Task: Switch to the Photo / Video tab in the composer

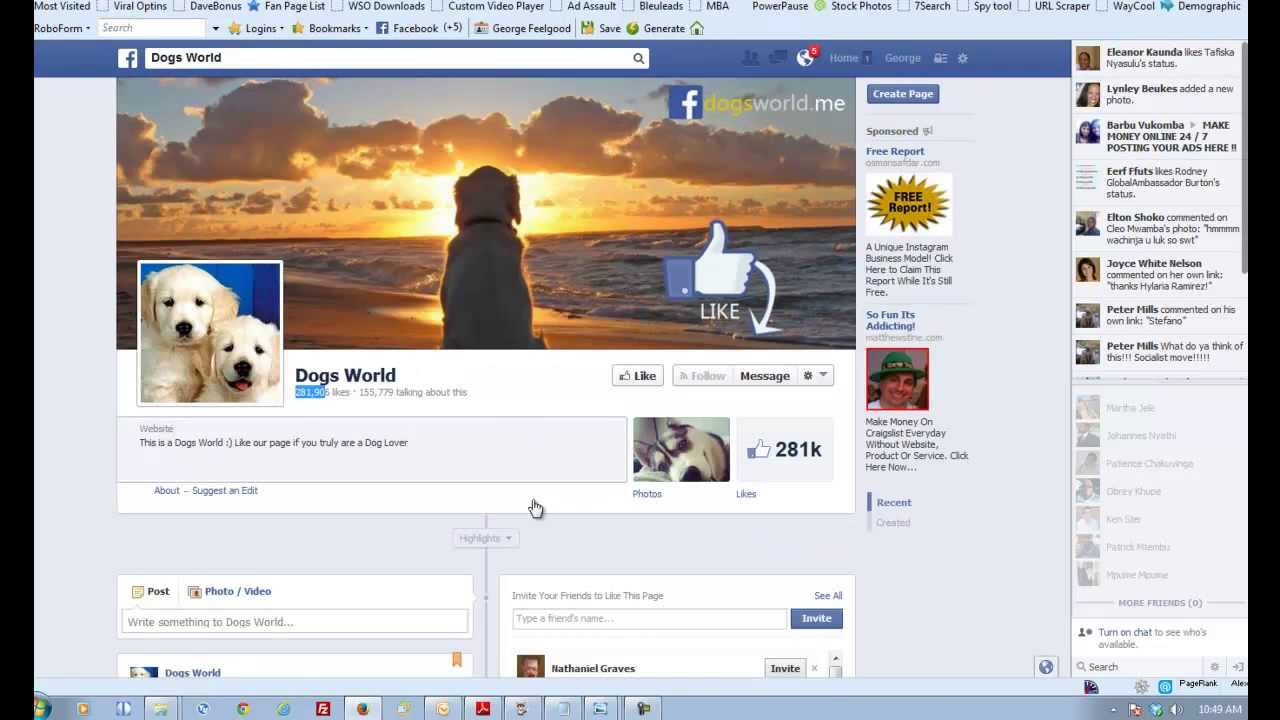Action: (x=230, y=591)
